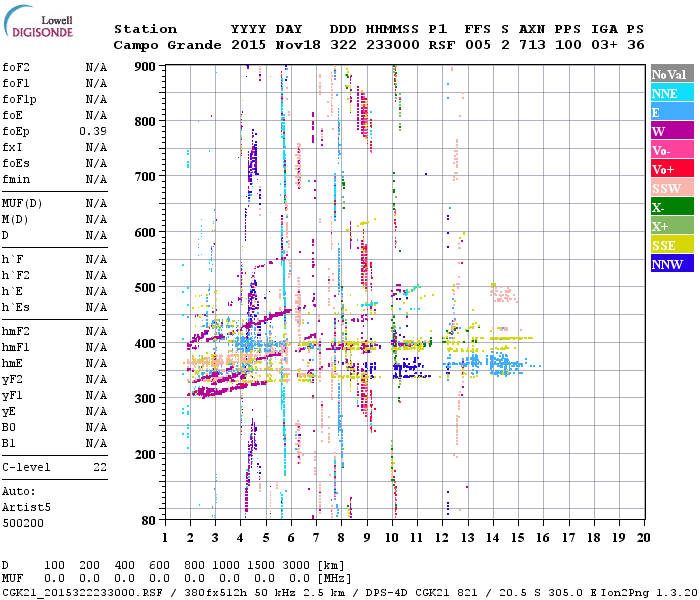Select the E blue legend swatch

[x=672, y=112]
